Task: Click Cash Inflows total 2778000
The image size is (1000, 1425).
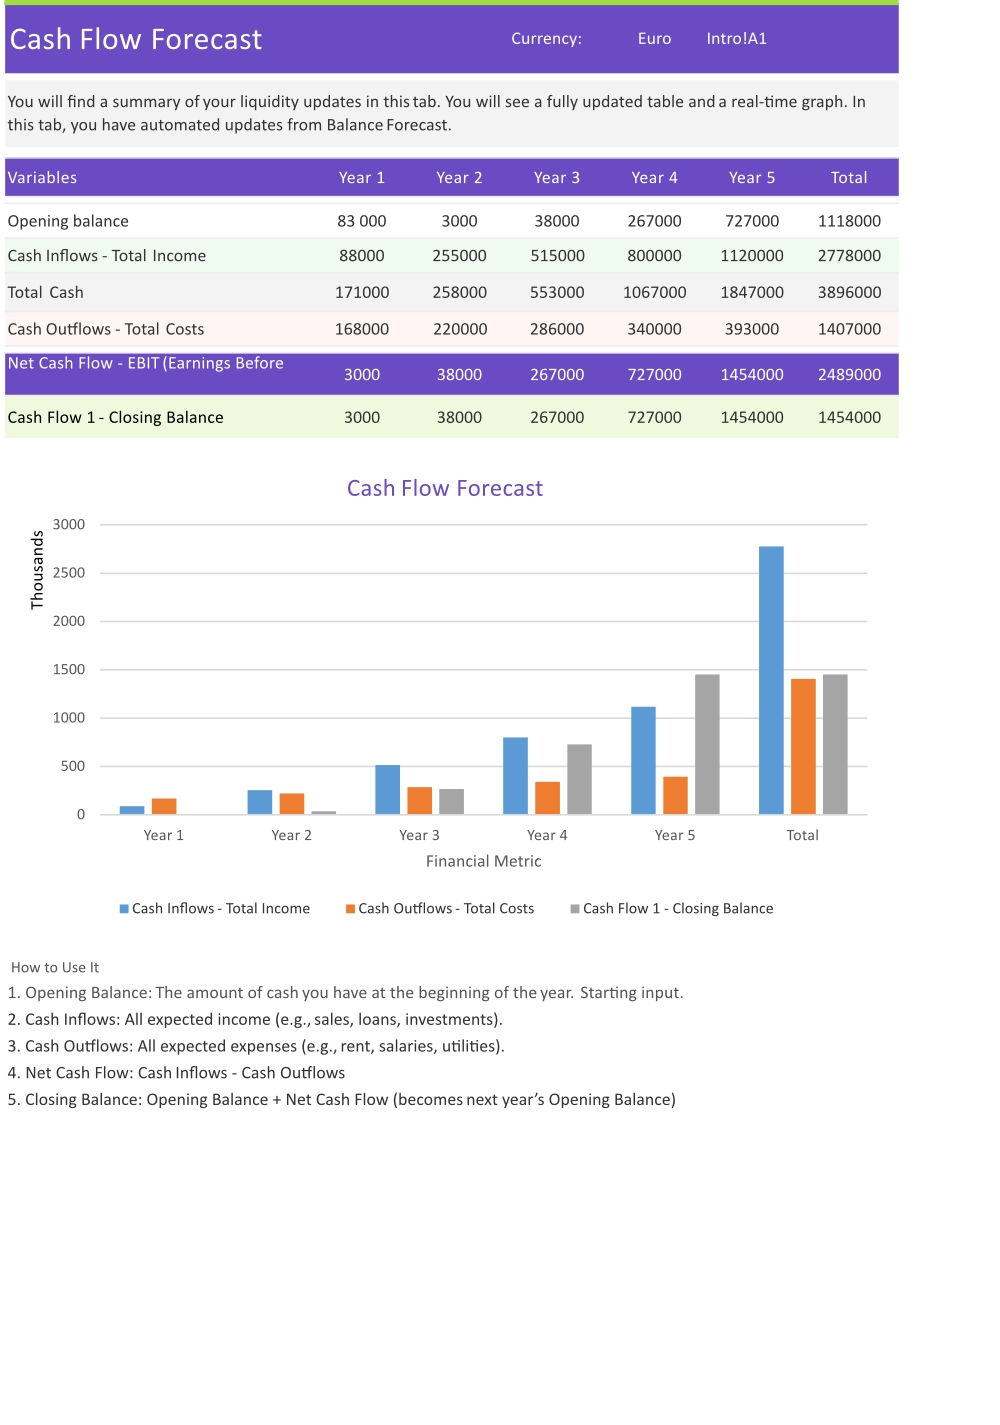Action: (849, 256)
